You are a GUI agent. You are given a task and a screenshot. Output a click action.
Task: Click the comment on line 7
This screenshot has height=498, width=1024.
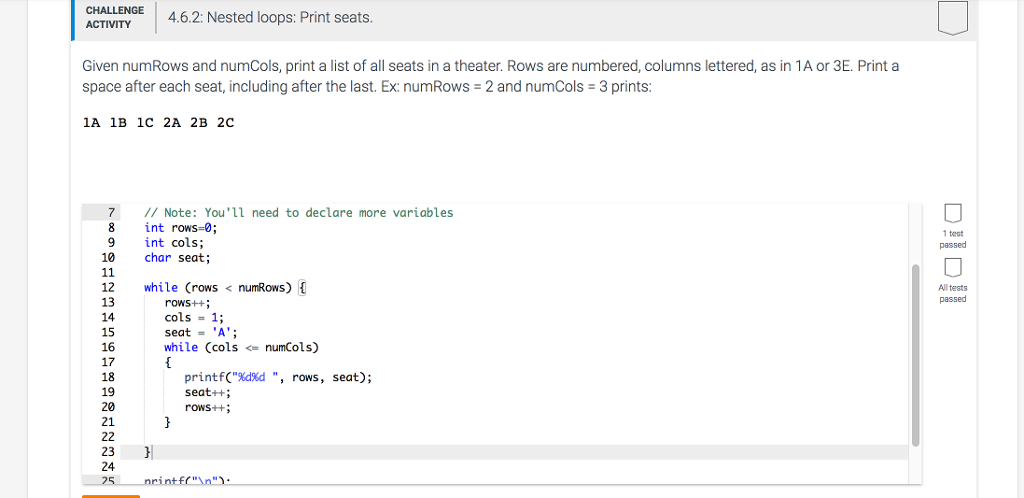(x=298, y=213)
